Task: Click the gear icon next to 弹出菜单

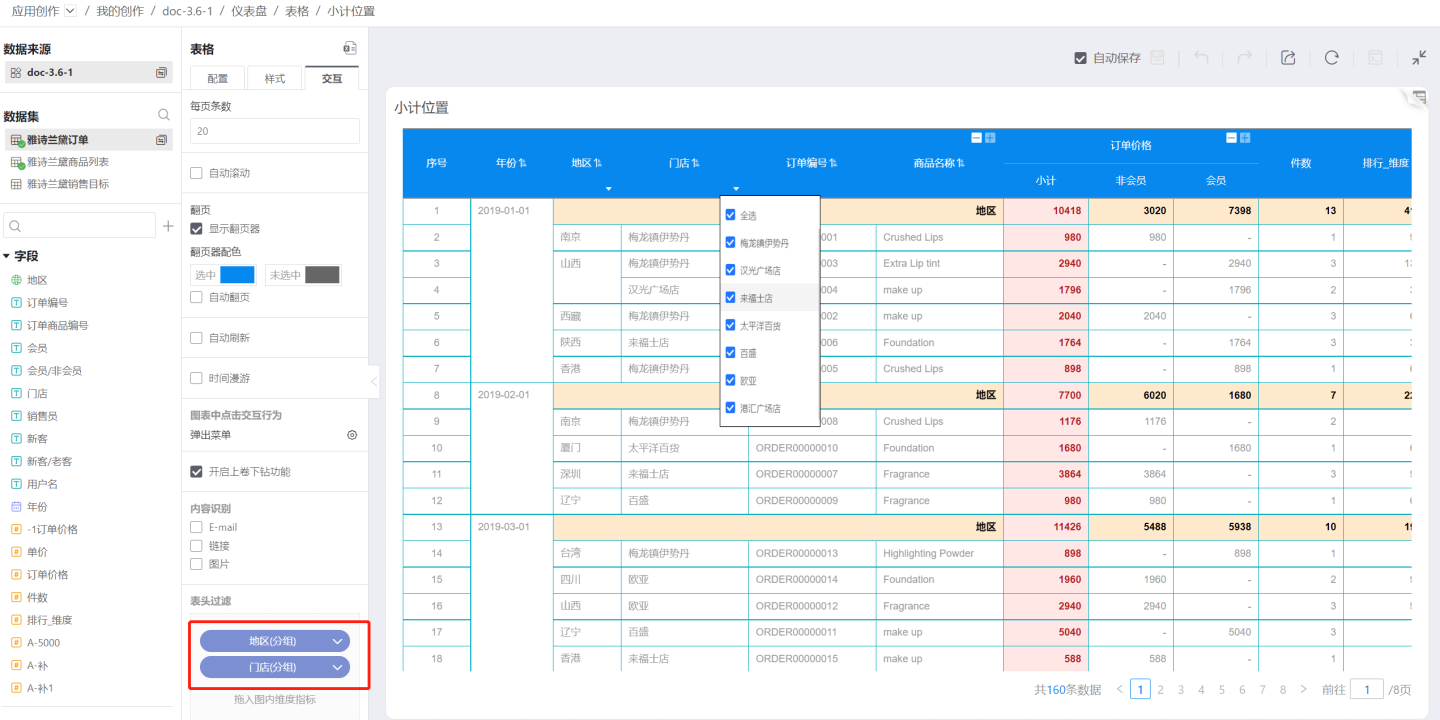Action: [x=352, y=435]
